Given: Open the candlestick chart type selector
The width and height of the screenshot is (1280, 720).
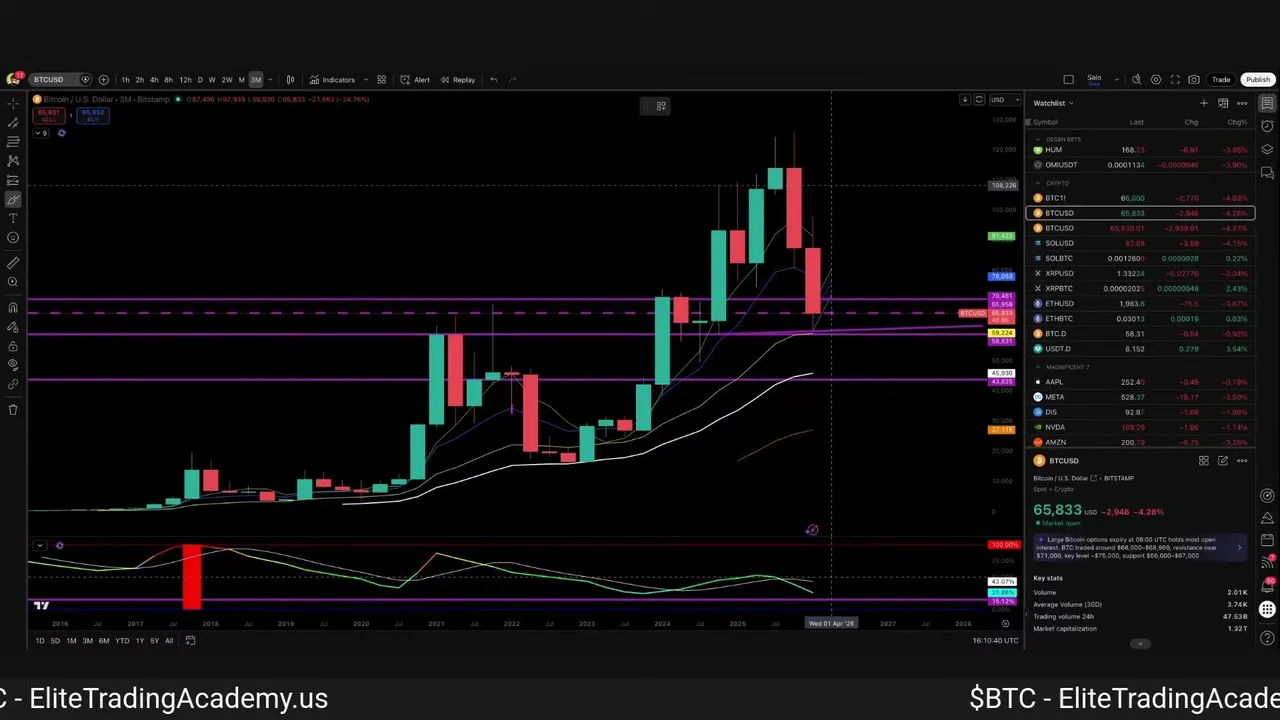Looking at the screenshot, I should click(x=291, y=80).
